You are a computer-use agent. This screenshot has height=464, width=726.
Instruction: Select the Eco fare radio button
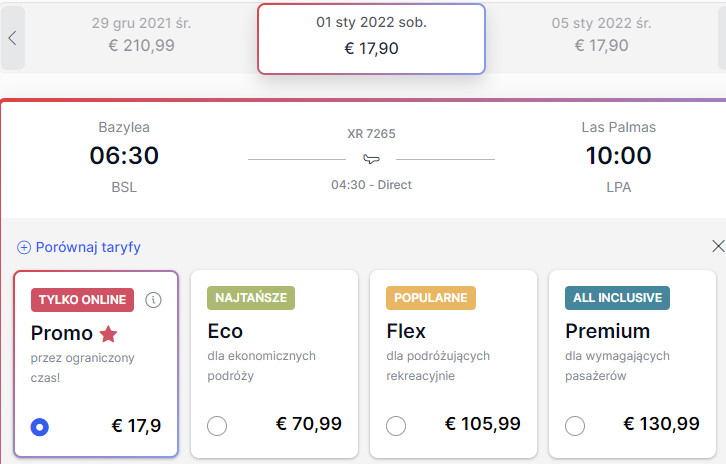tap(217, 426)
